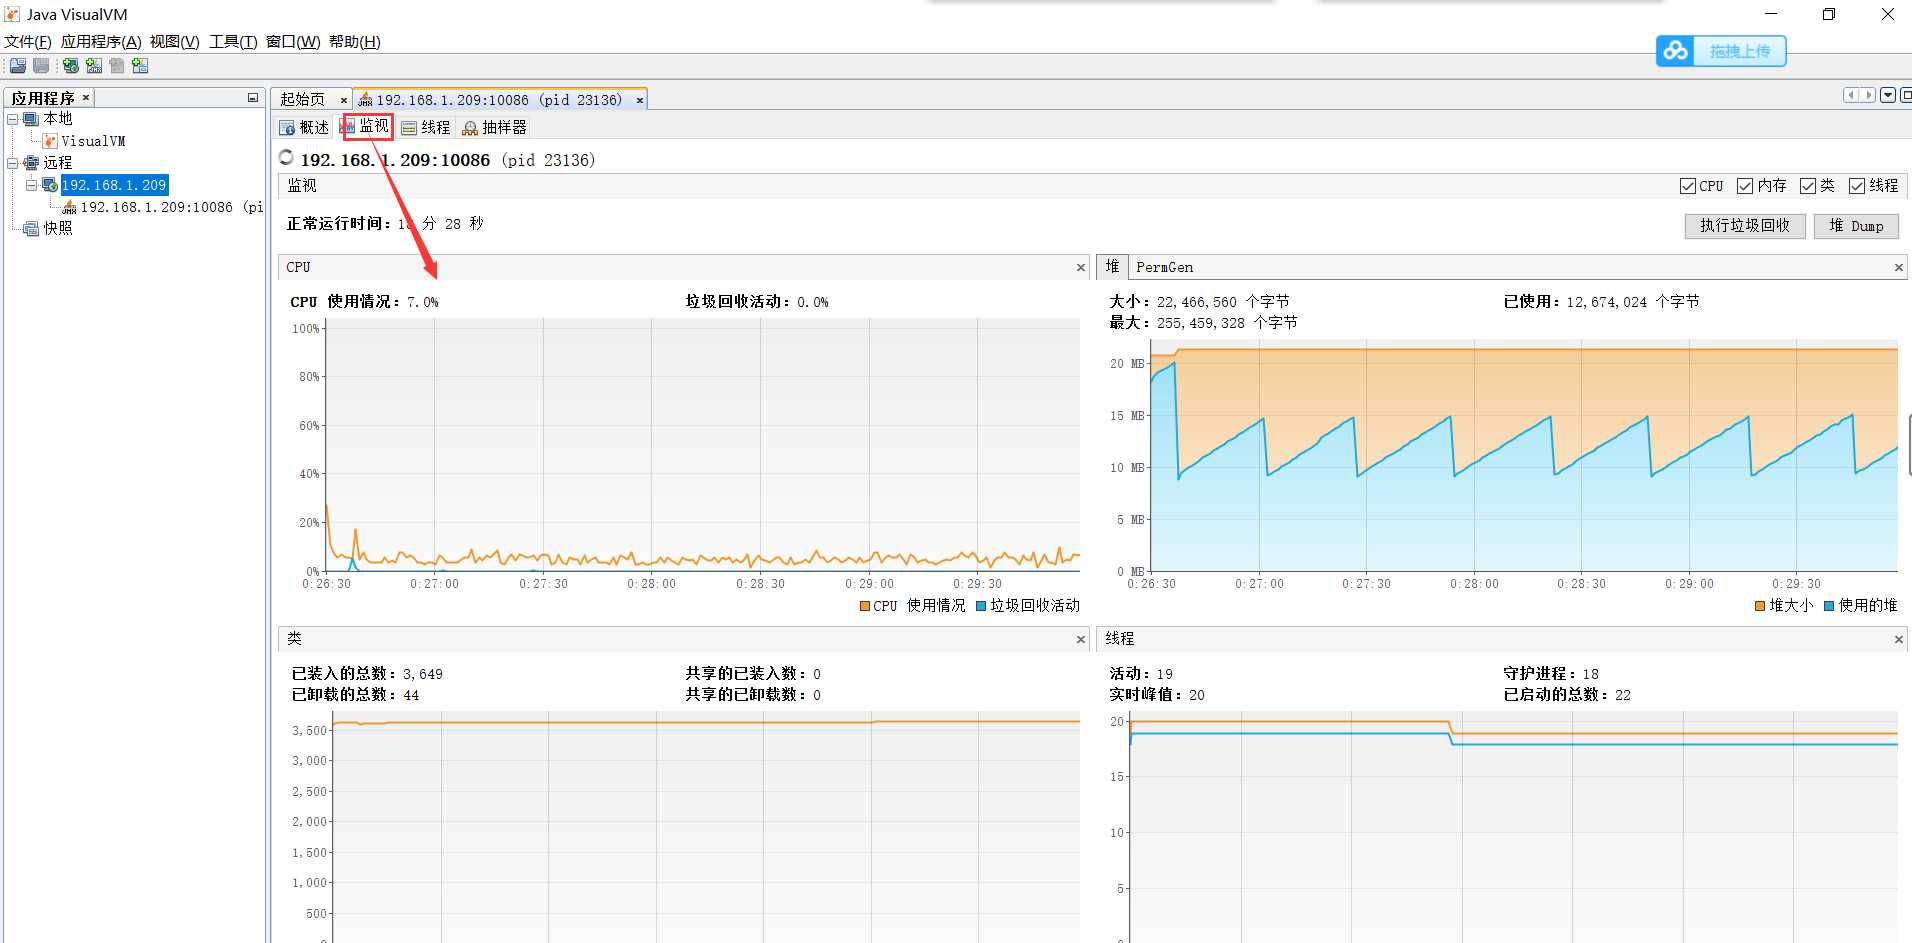Collapse the 远程 tree node
The height and width of the screenshot is (943, 1912).
pyautogui.click(x=13, y=162)
